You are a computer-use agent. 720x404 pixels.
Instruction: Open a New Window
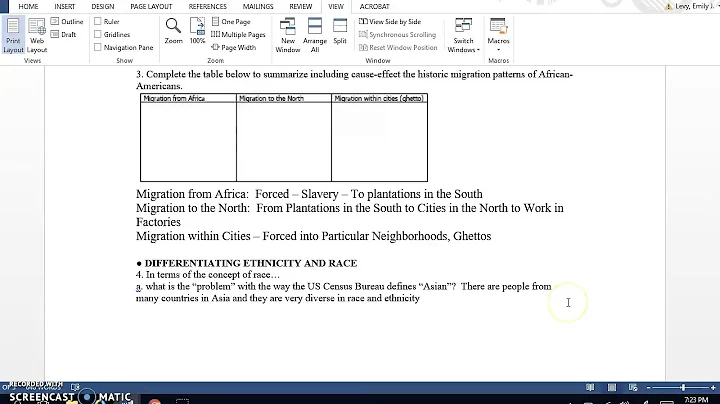288,35
